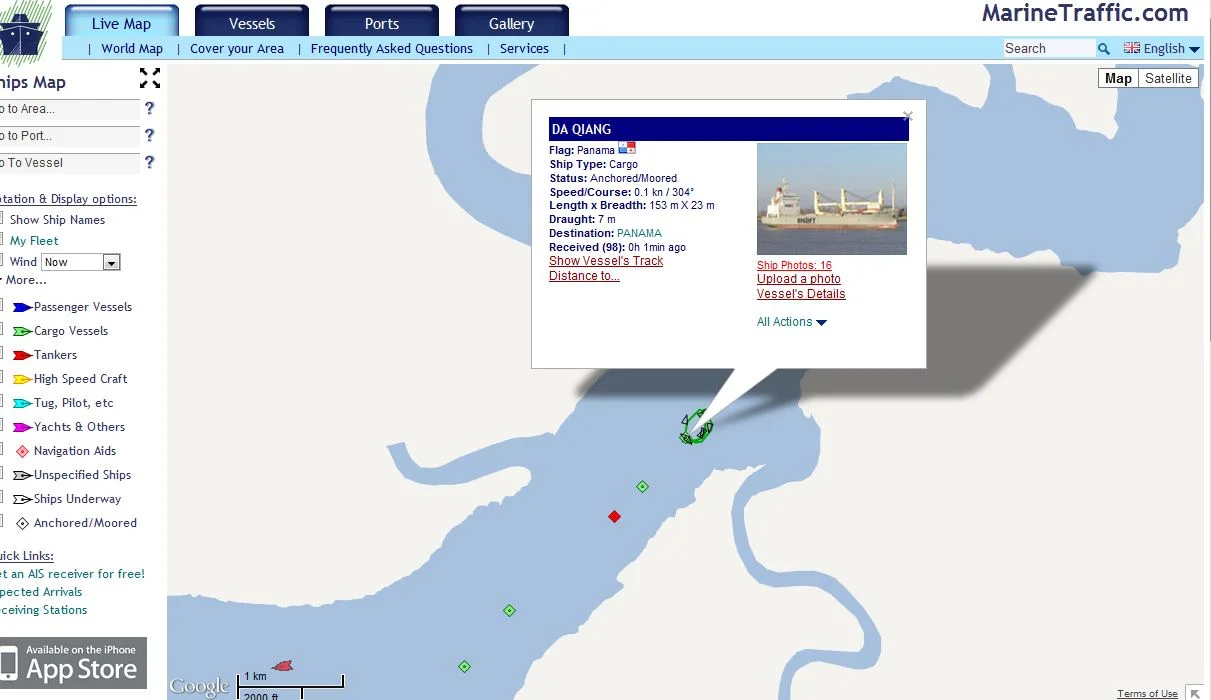Toggle full-screen map expand icon
The width and height of the screenshot is (1211, 700).
(x=150, y=78)
